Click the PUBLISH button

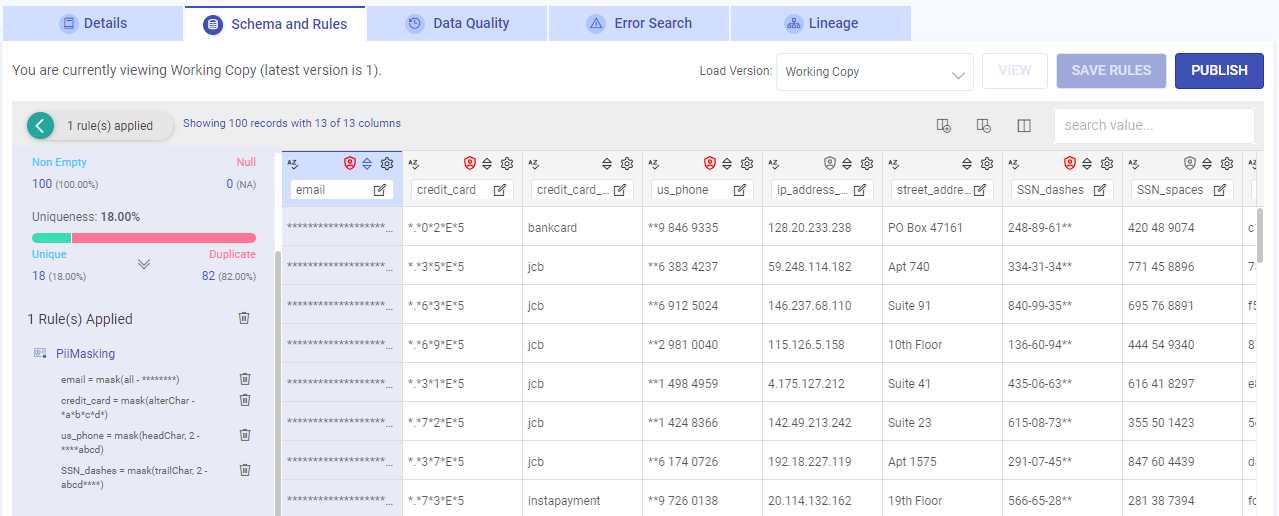point(1219,71)
